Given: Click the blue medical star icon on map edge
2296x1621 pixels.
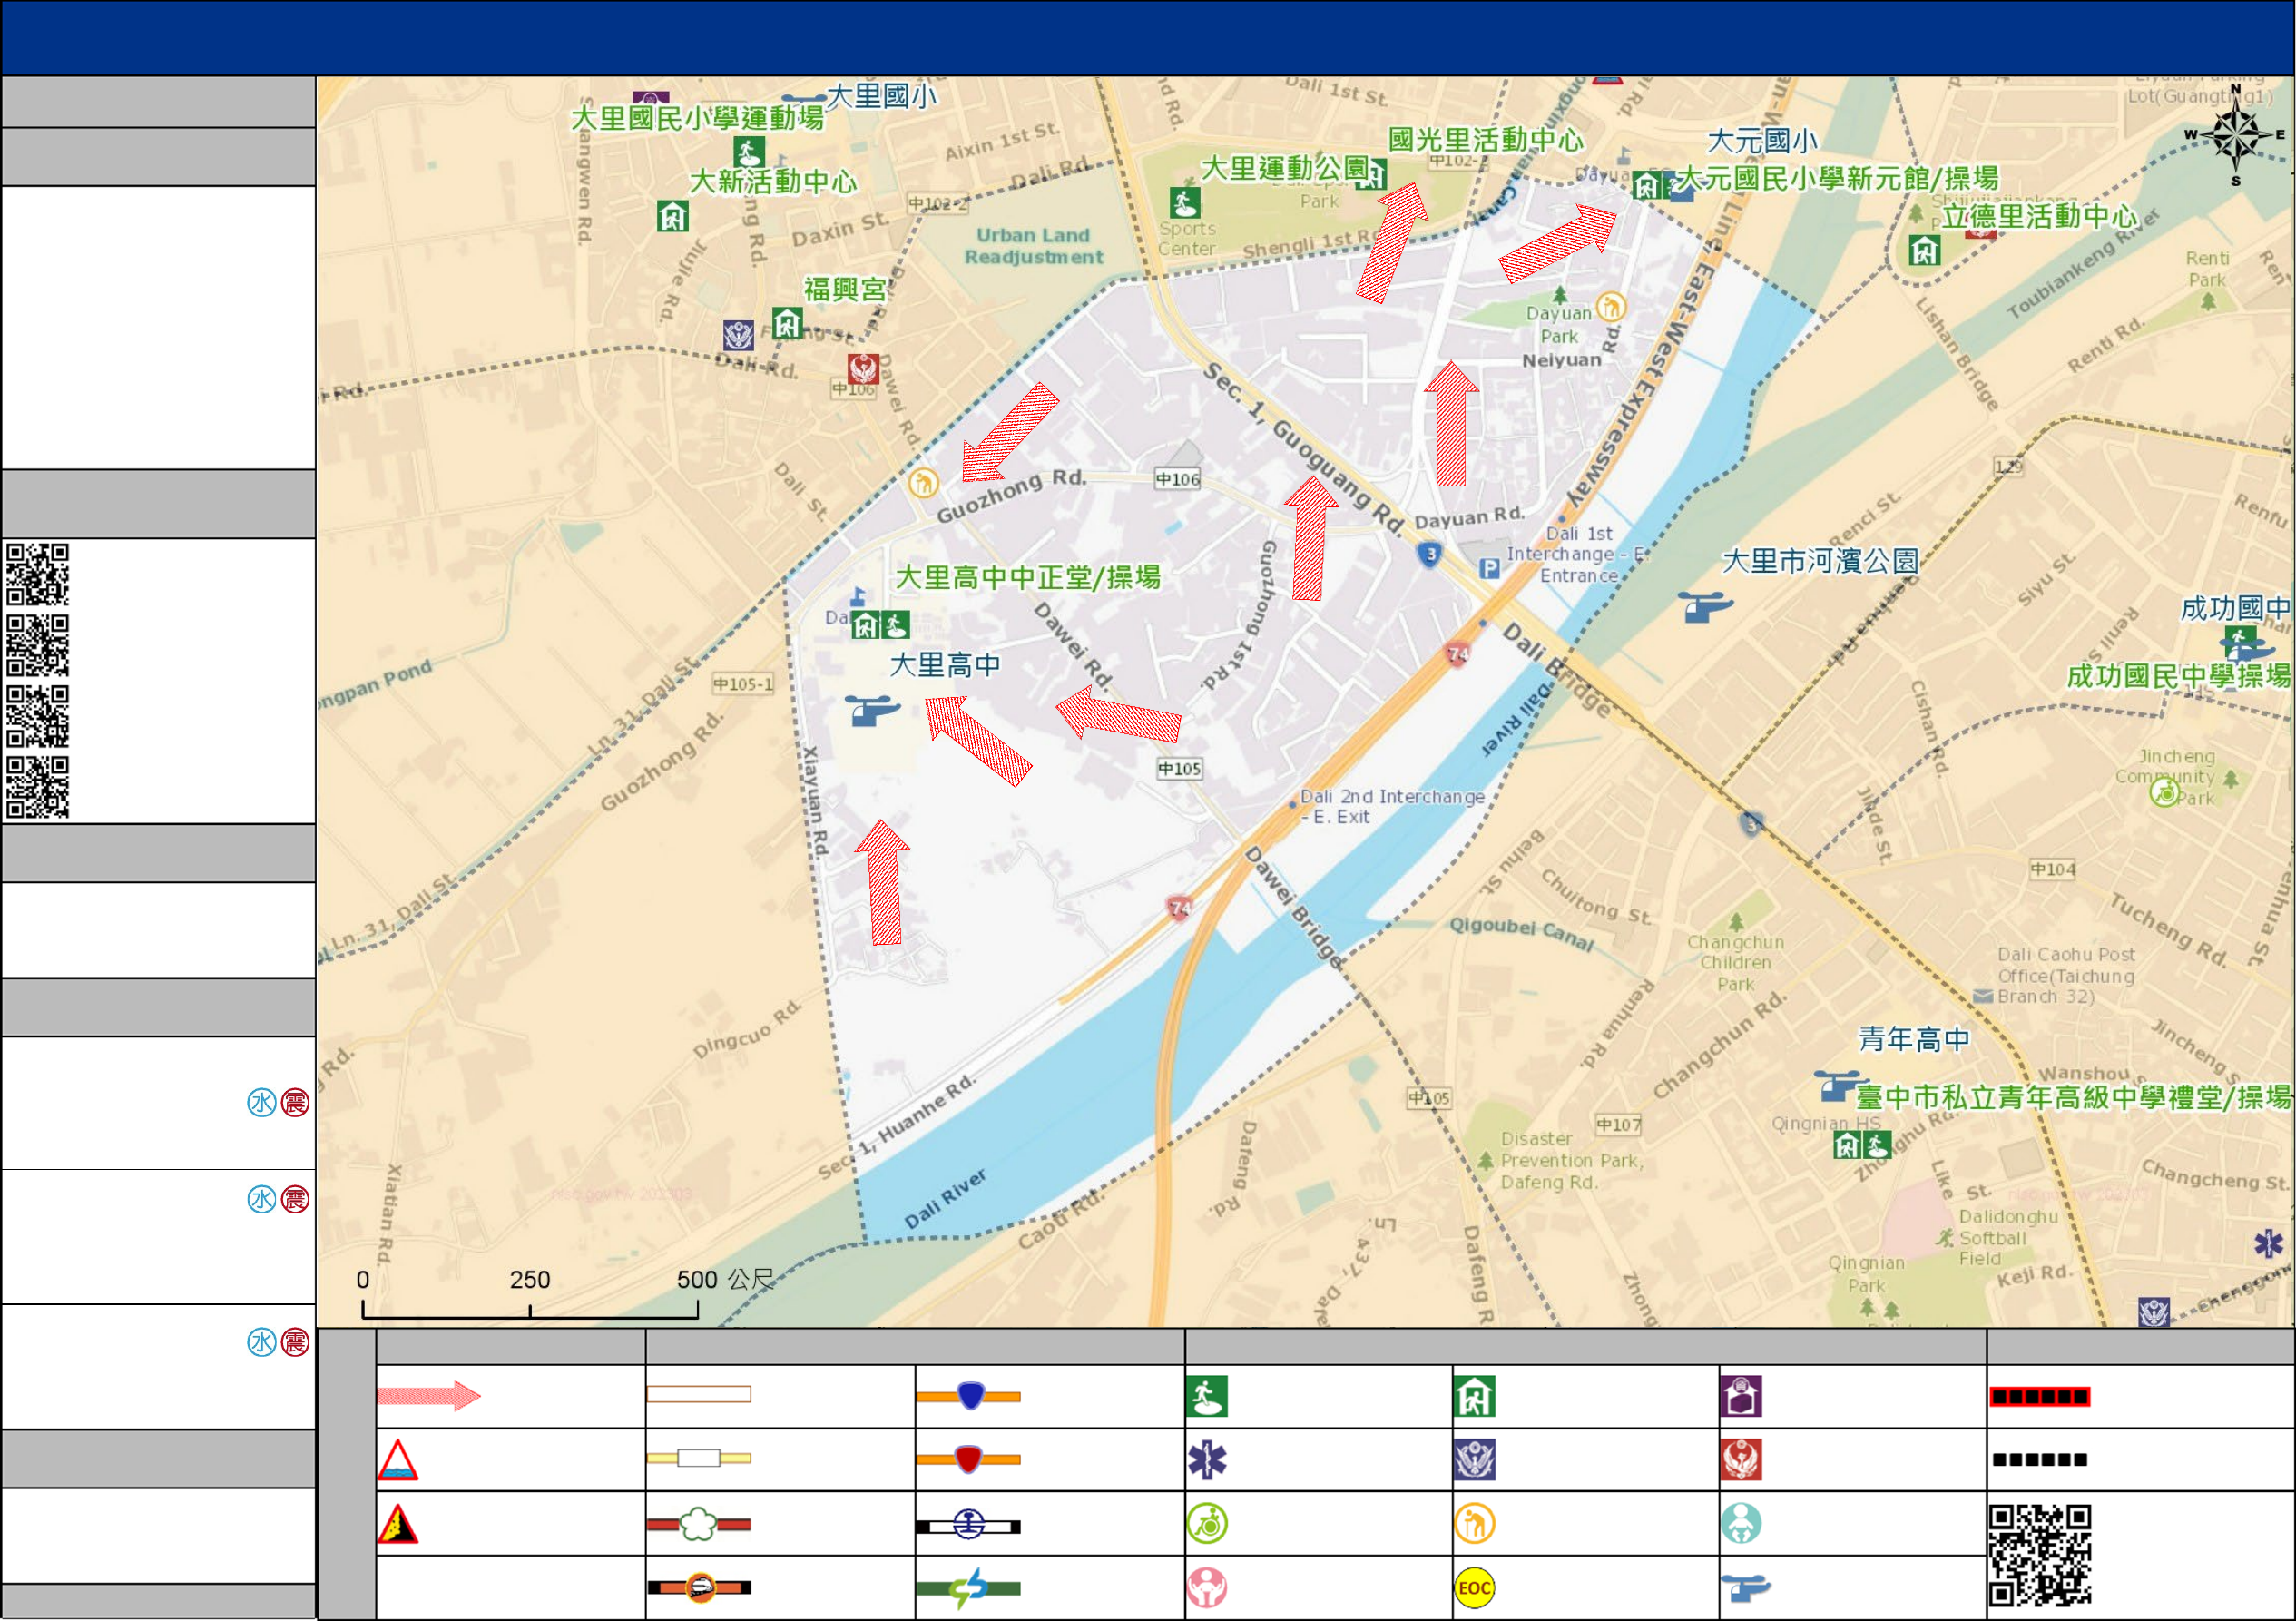Looking at the screenshot, I should click(x=2269, y=1244).
